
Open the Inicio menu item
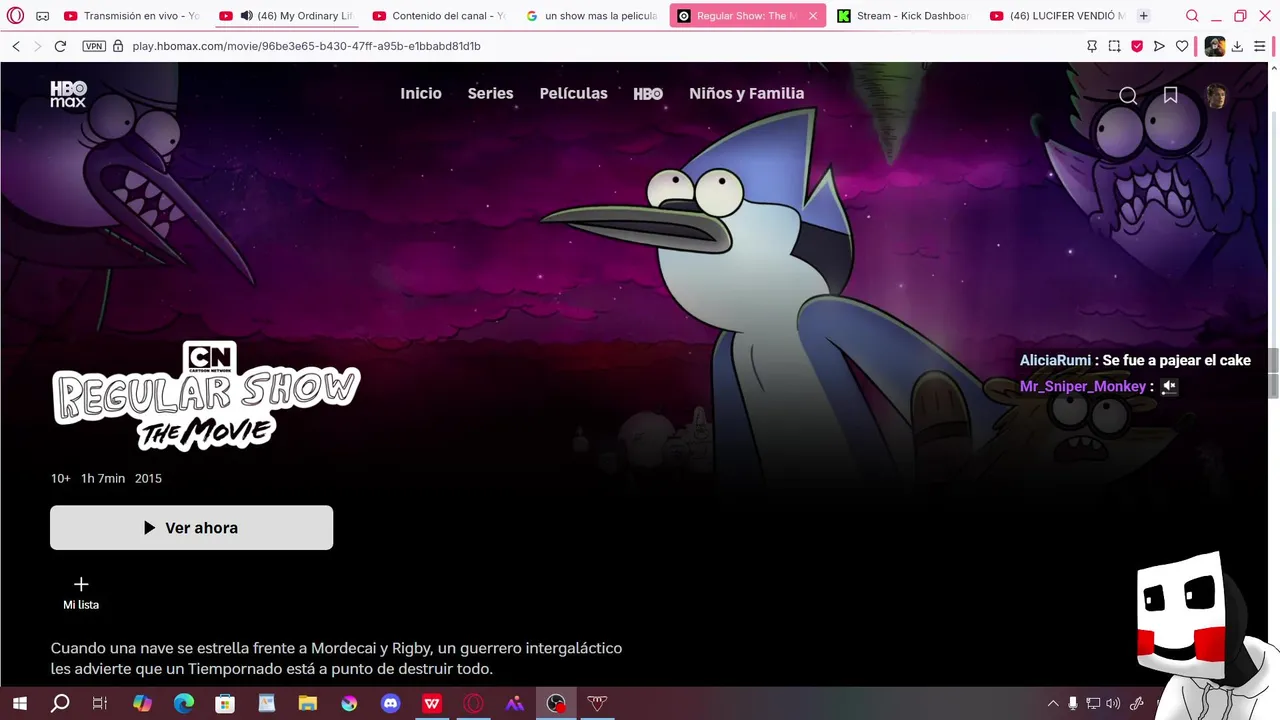[421, 93]
